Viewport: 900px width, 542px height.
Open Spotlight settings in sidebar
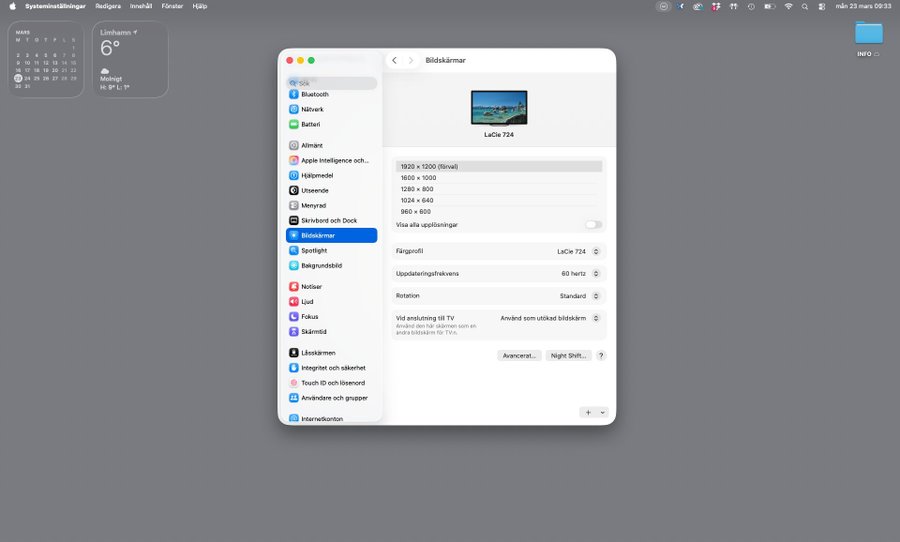313,250
